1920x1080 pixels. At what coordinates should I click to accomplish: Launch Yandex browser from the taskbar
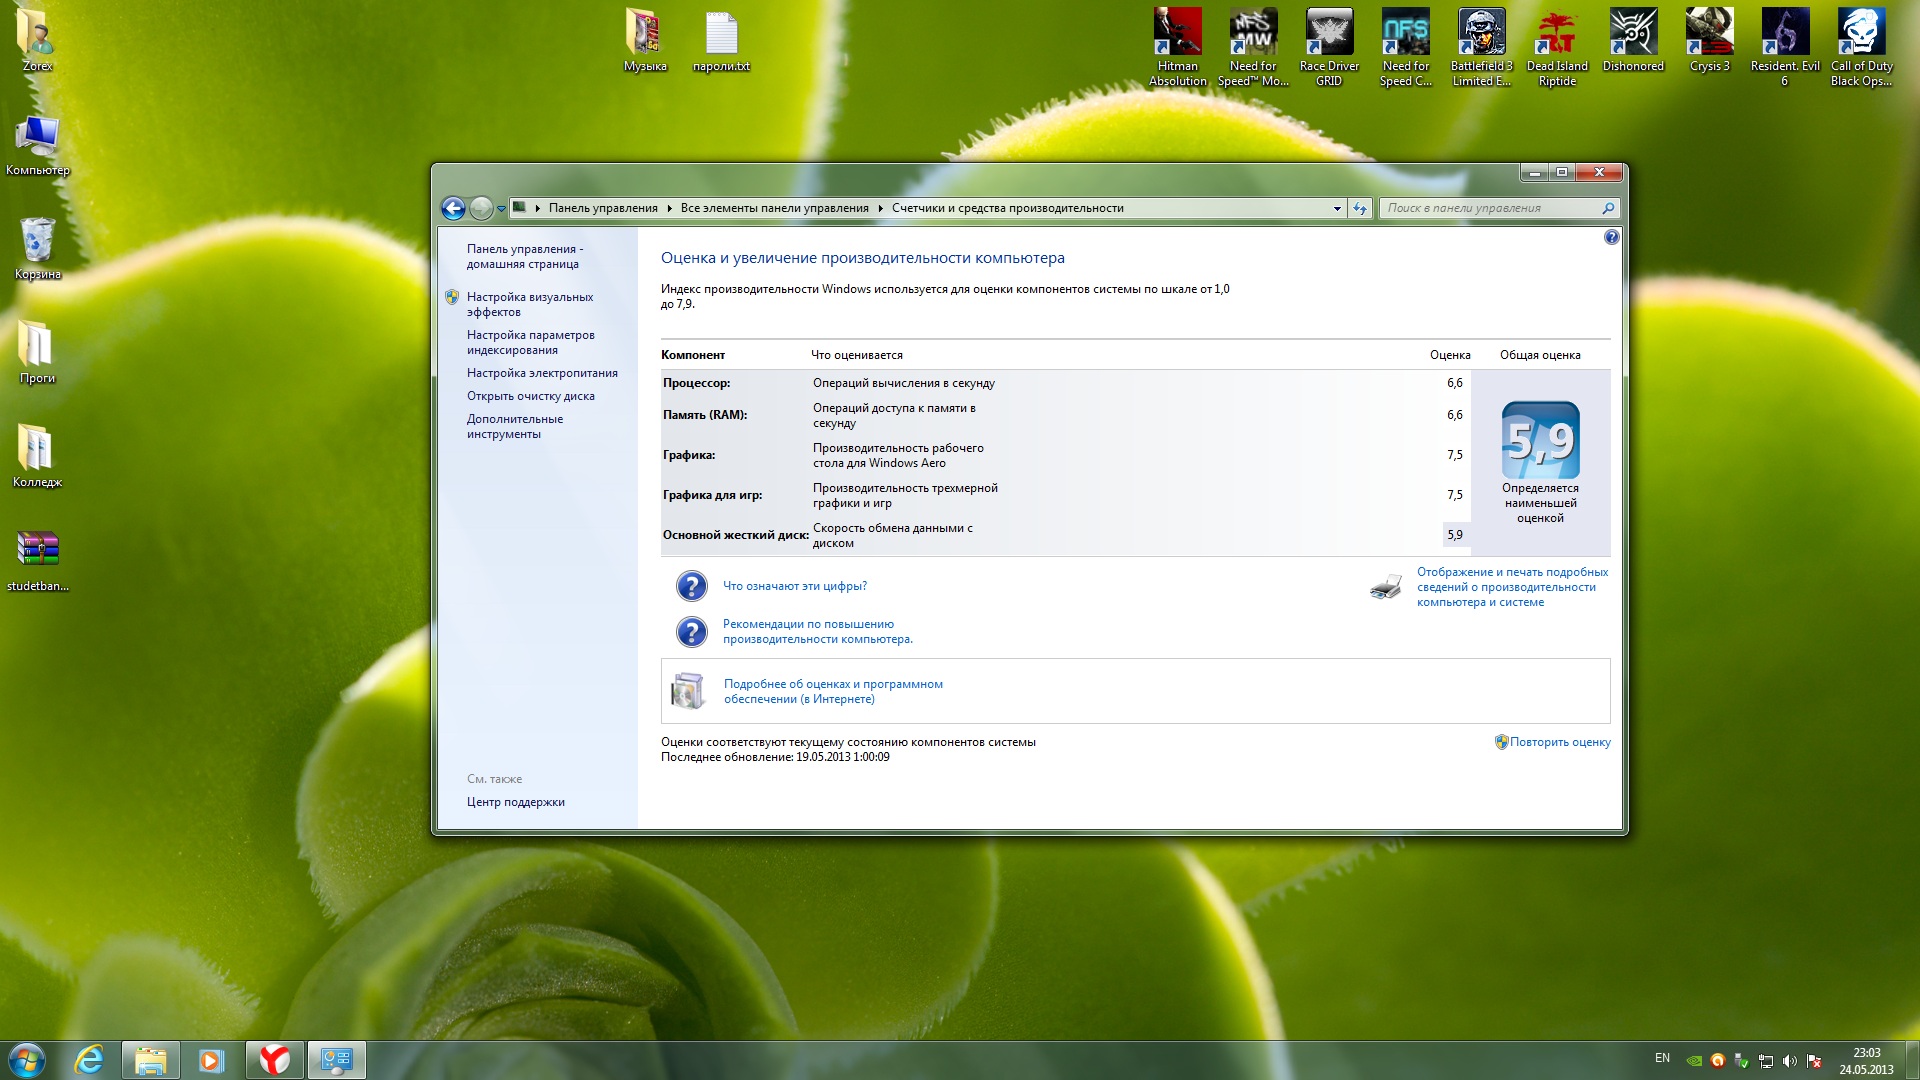pyautogui.click(x=274, y=1060)
